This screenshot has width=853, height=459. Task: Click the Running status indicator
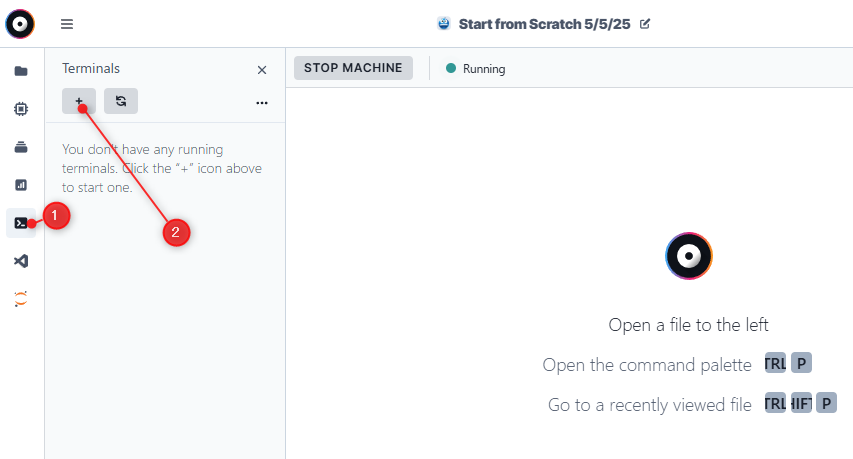pyautogui.click(x=476, y=69)
